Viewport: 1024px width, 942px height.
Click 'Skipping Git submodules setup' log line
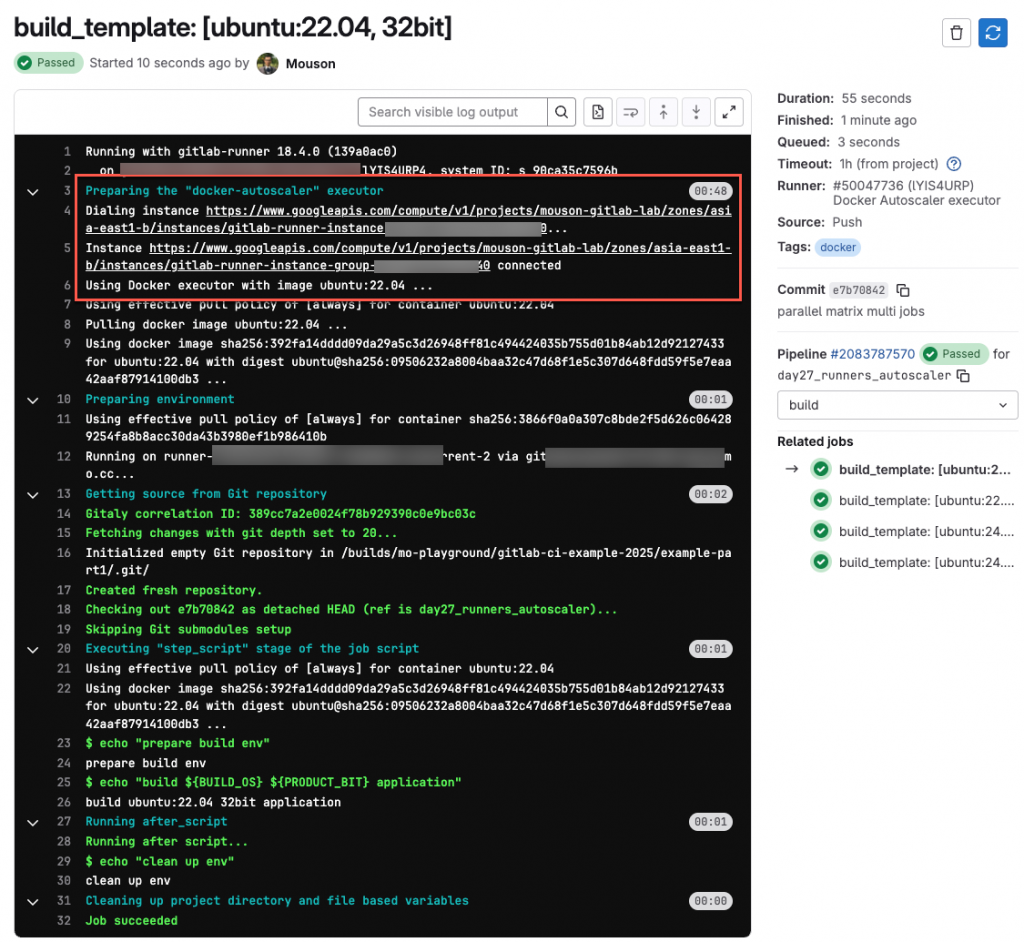pyautogui.click(x=188, y=630)
